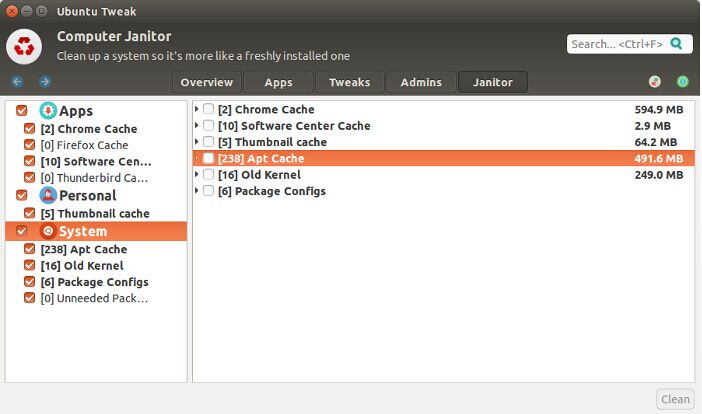Click the search magnifier icon

[676, 44]
